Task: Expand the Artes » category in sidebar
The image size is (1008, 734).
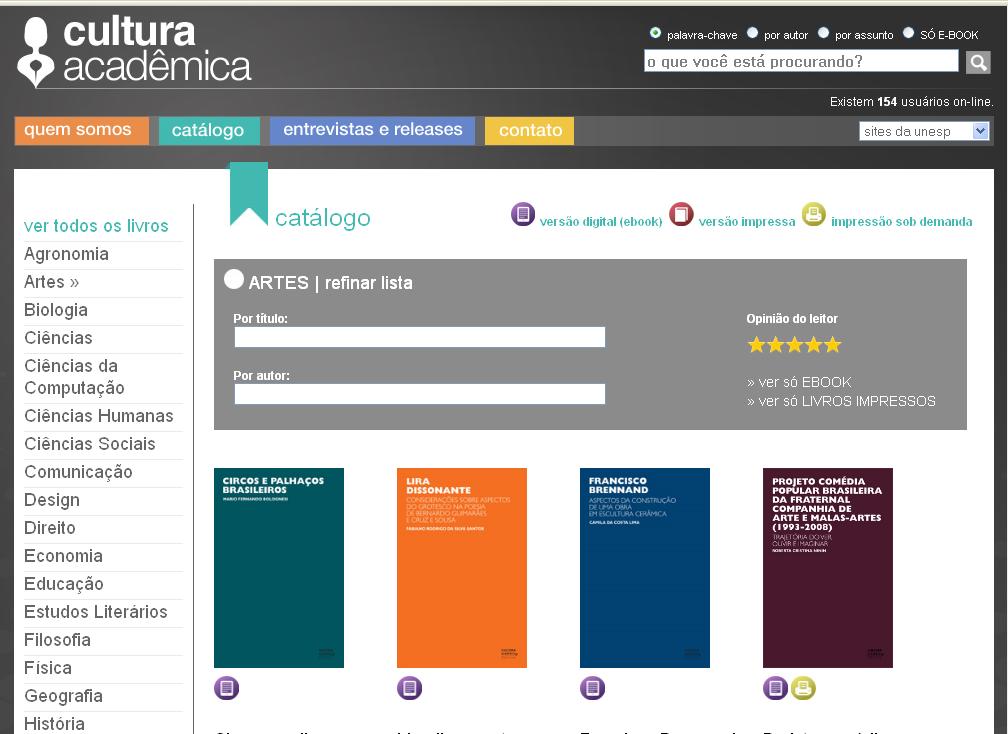Action: [x=51, y=282]
